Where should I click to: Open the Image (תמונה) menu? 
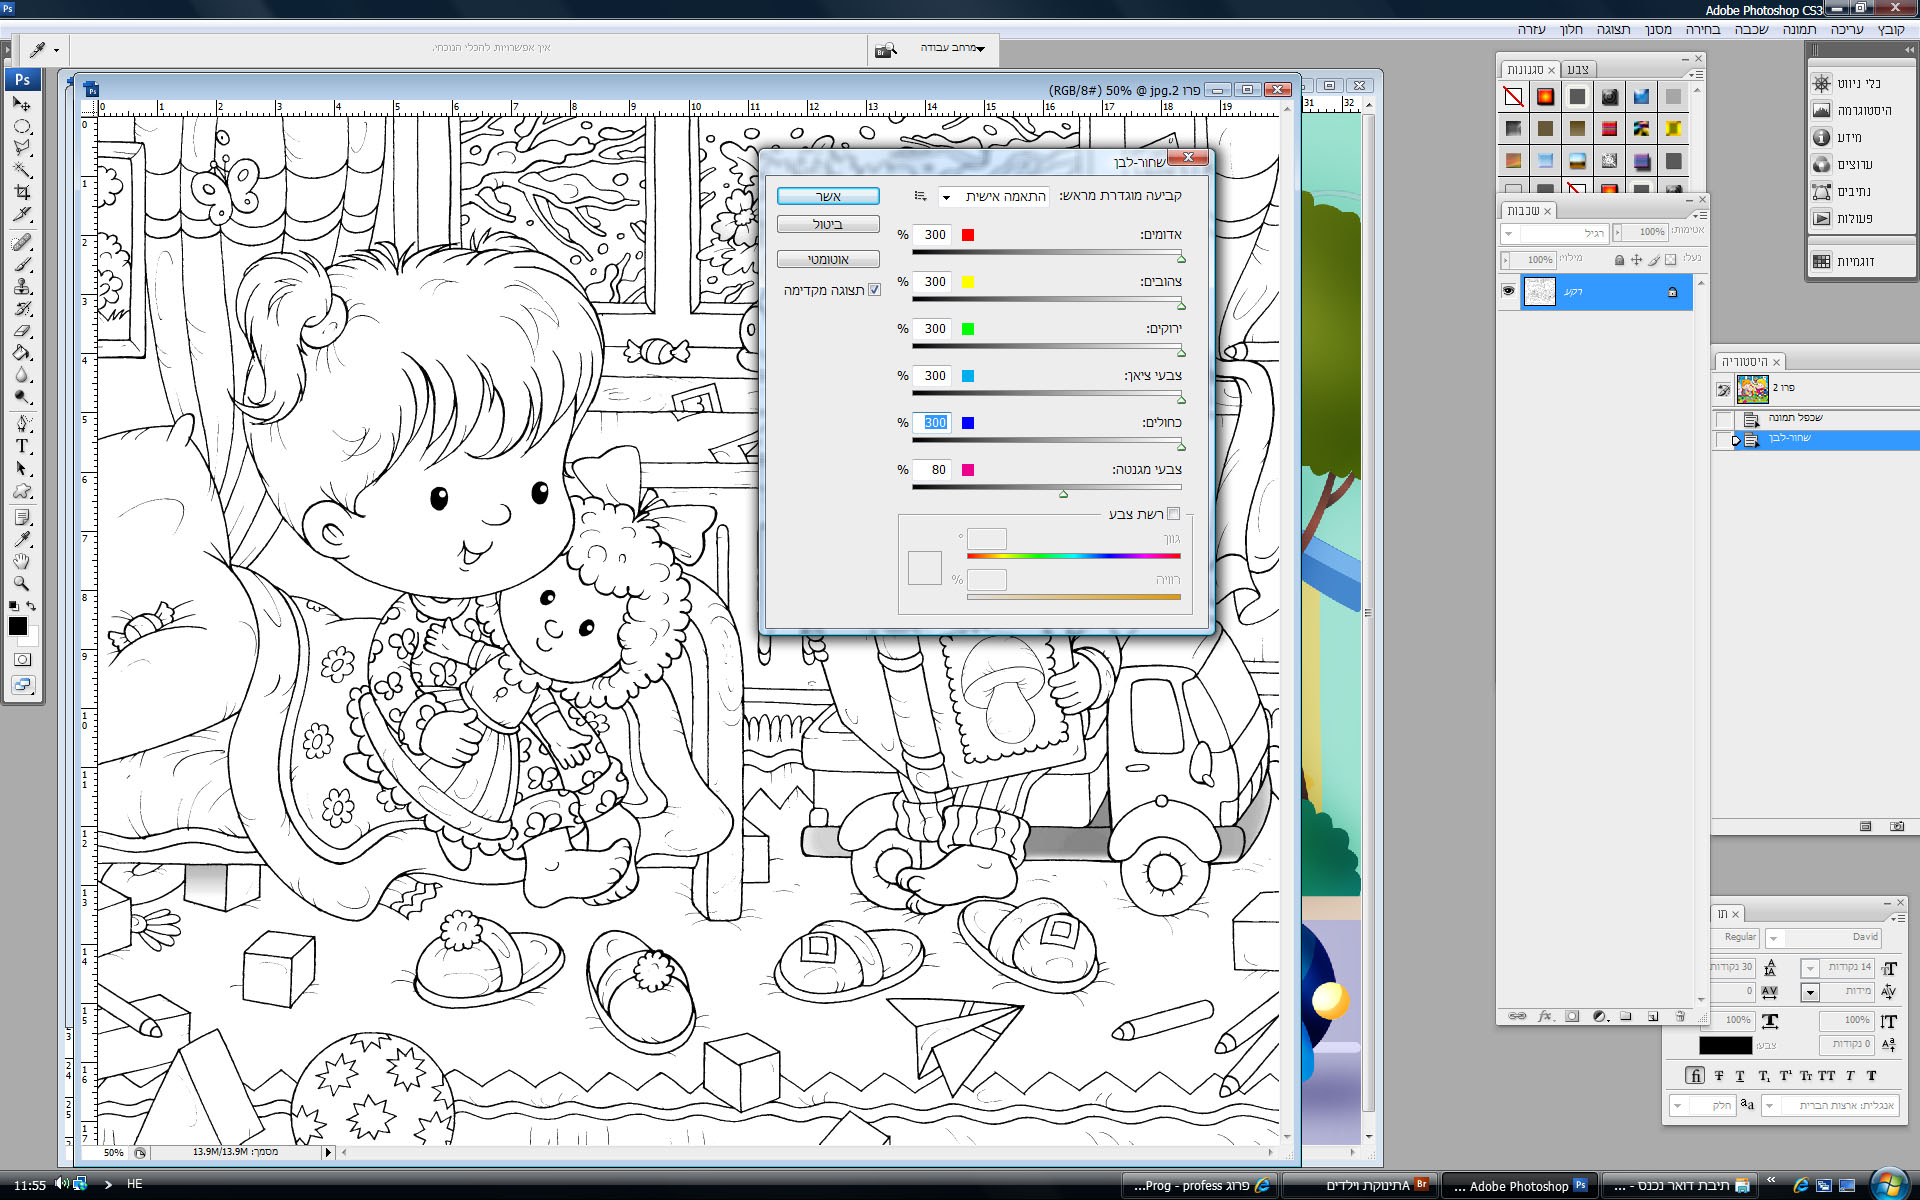tap(1799, 30)
